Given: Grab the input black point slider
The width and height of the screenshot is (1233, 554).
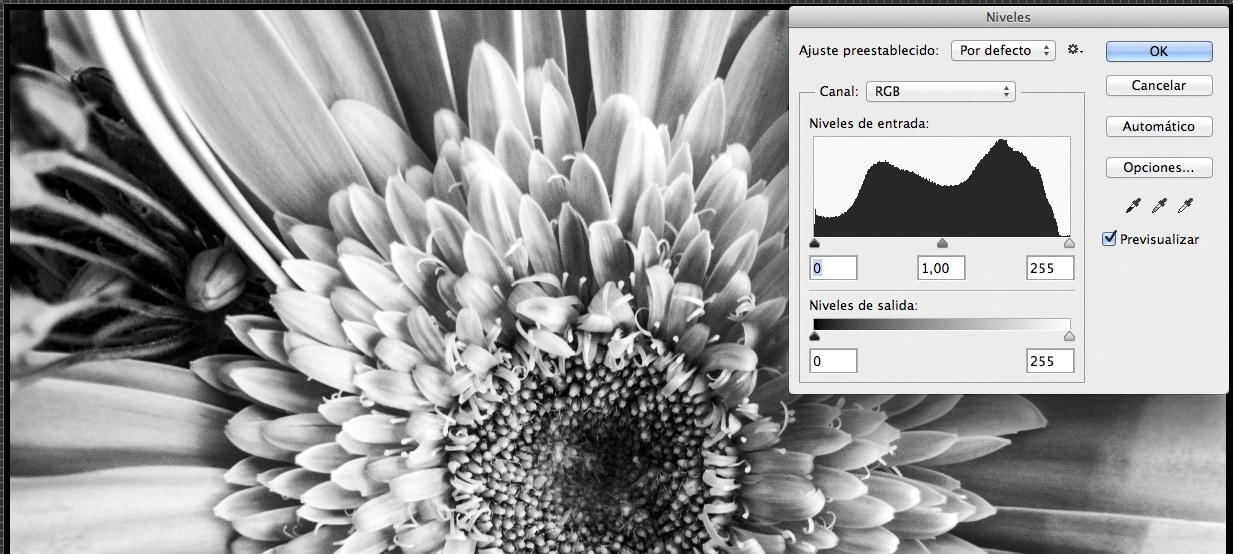Looking at the screenshot, I should tap(814, 243).
